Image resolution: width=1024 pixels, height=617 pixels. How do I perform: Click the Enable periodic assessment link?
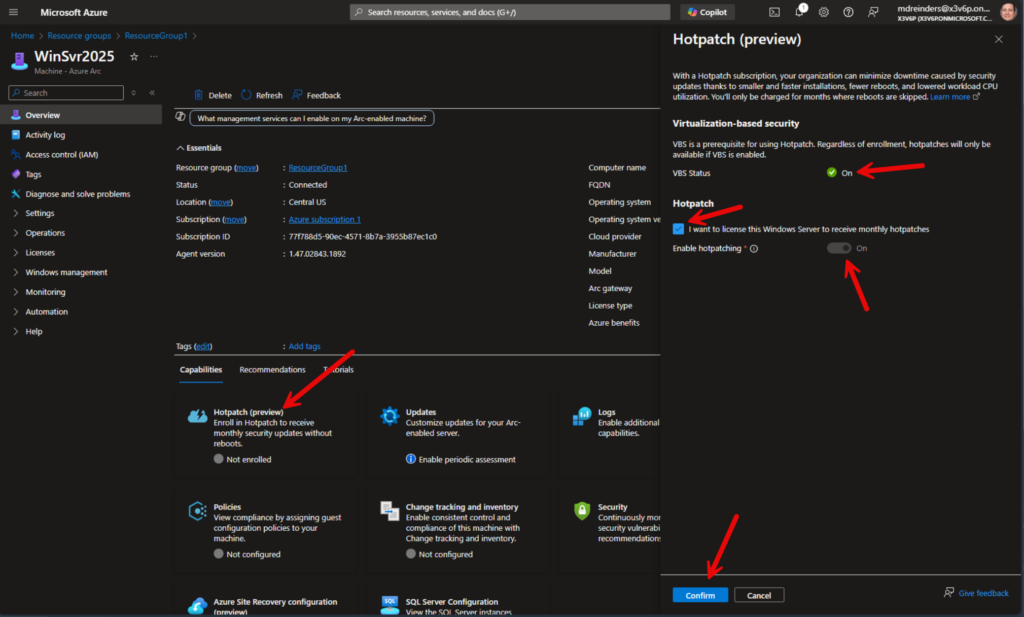[466, 460]
